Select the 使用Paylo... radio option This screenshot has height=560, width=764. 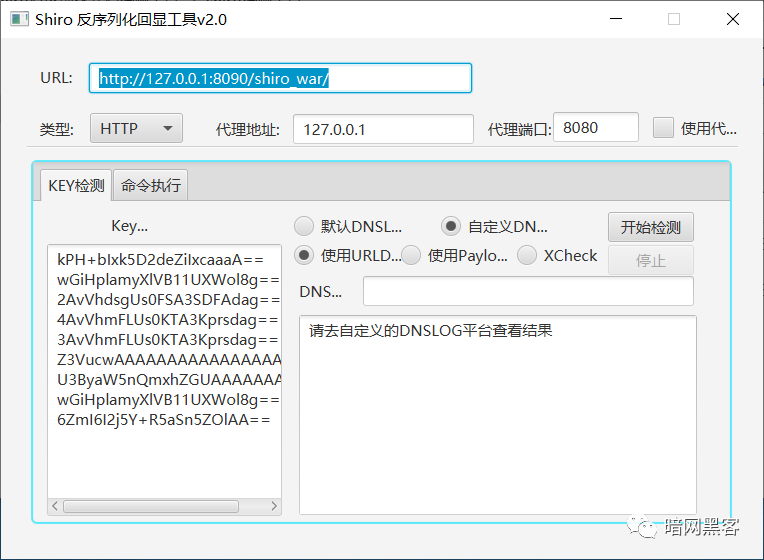pyautogui.click(x=411, y=255)
